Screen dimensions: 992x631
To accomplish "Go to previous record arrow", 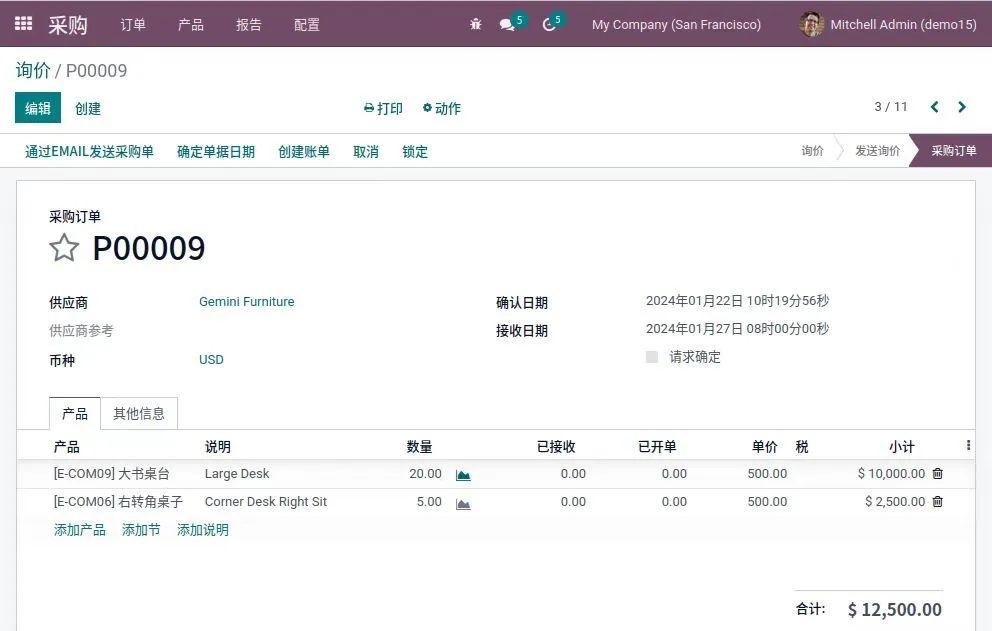I will tap(935, 107).
